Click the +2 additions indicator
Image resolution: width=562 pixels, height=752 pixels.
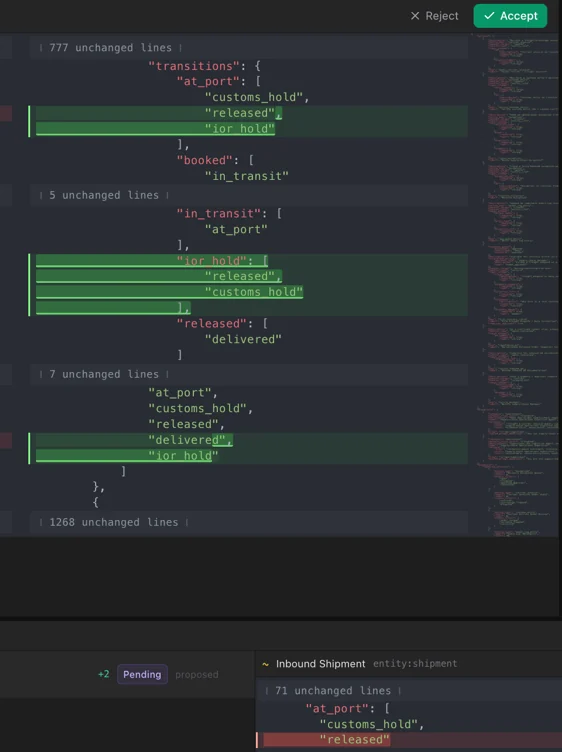(104, 674)
